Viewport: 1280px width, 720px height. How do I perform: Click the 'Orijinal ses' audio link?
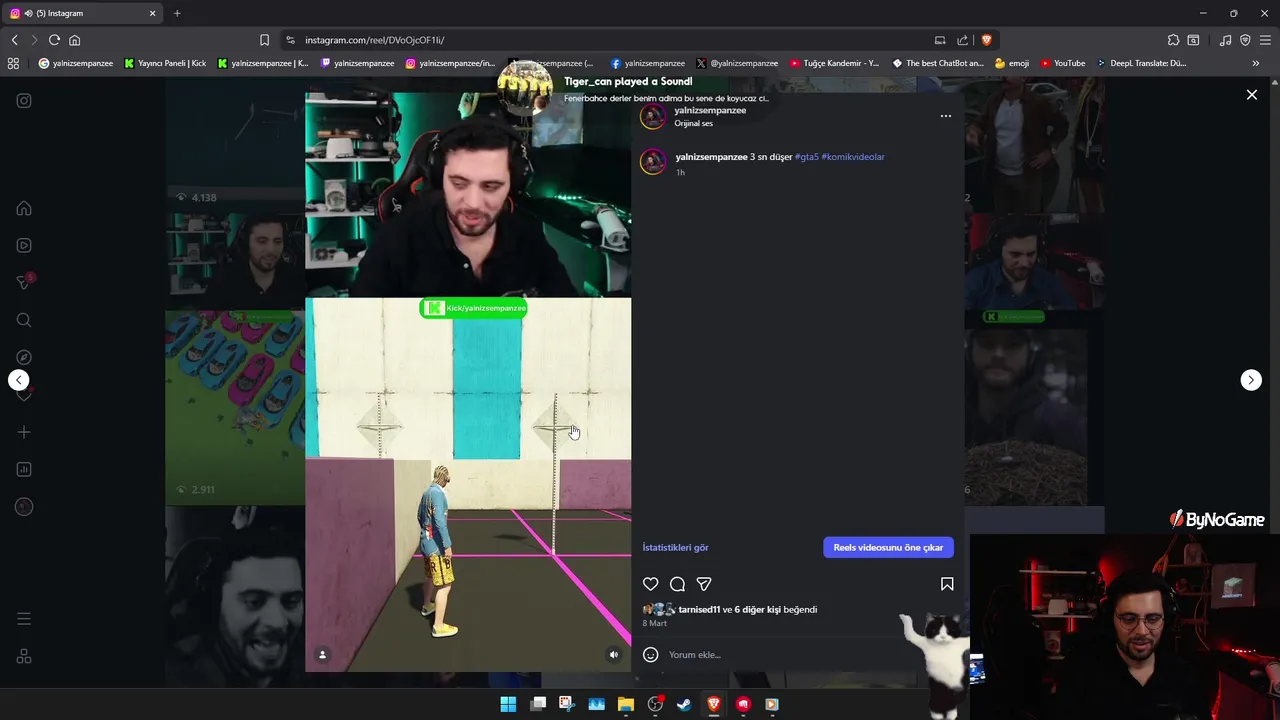click(x=693, y=124)
